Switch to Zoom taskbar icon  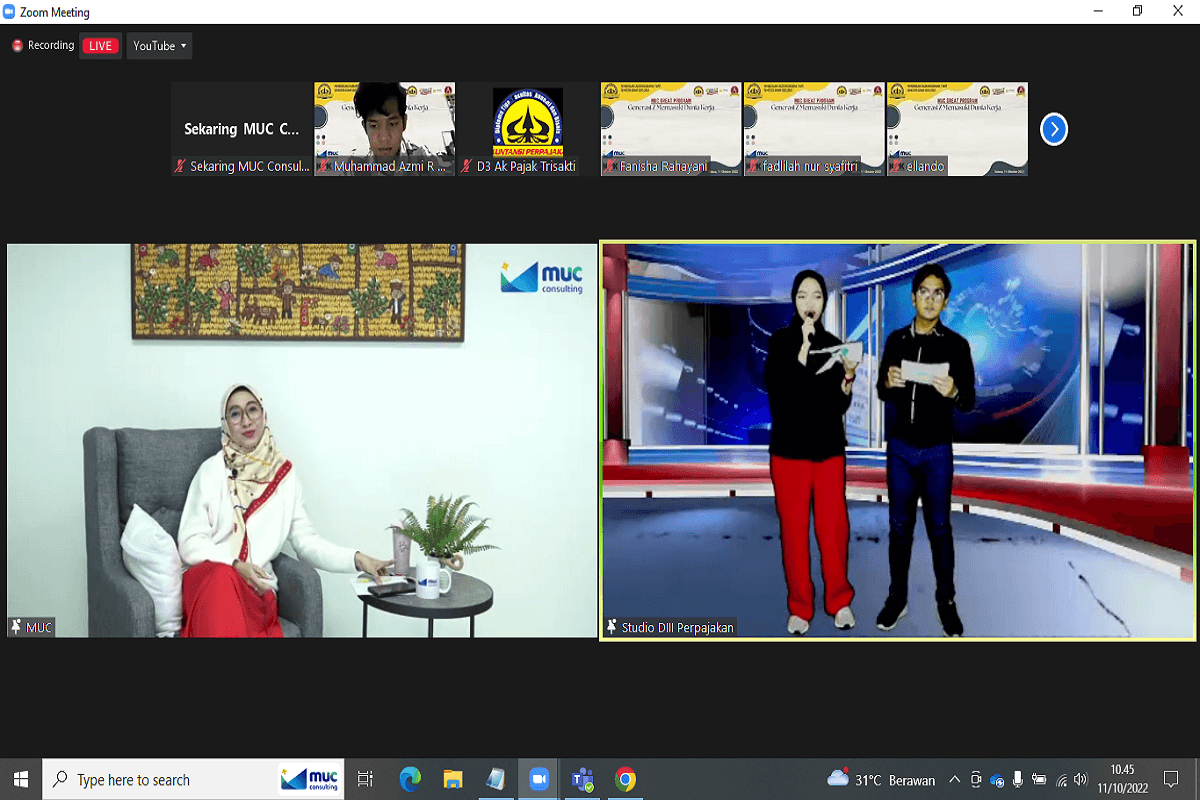click(x=539, y=779)
